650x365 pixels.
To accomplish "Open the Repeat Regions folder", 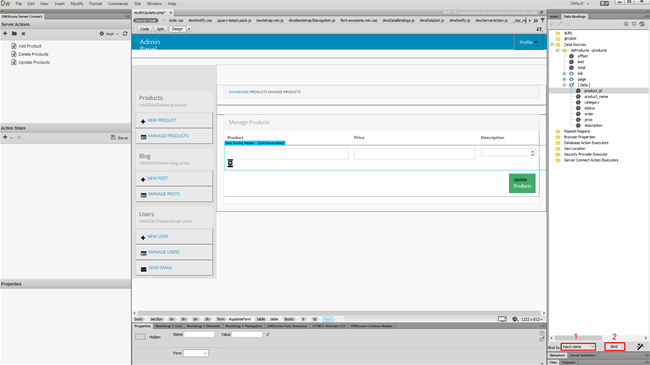I will point(577,131).
